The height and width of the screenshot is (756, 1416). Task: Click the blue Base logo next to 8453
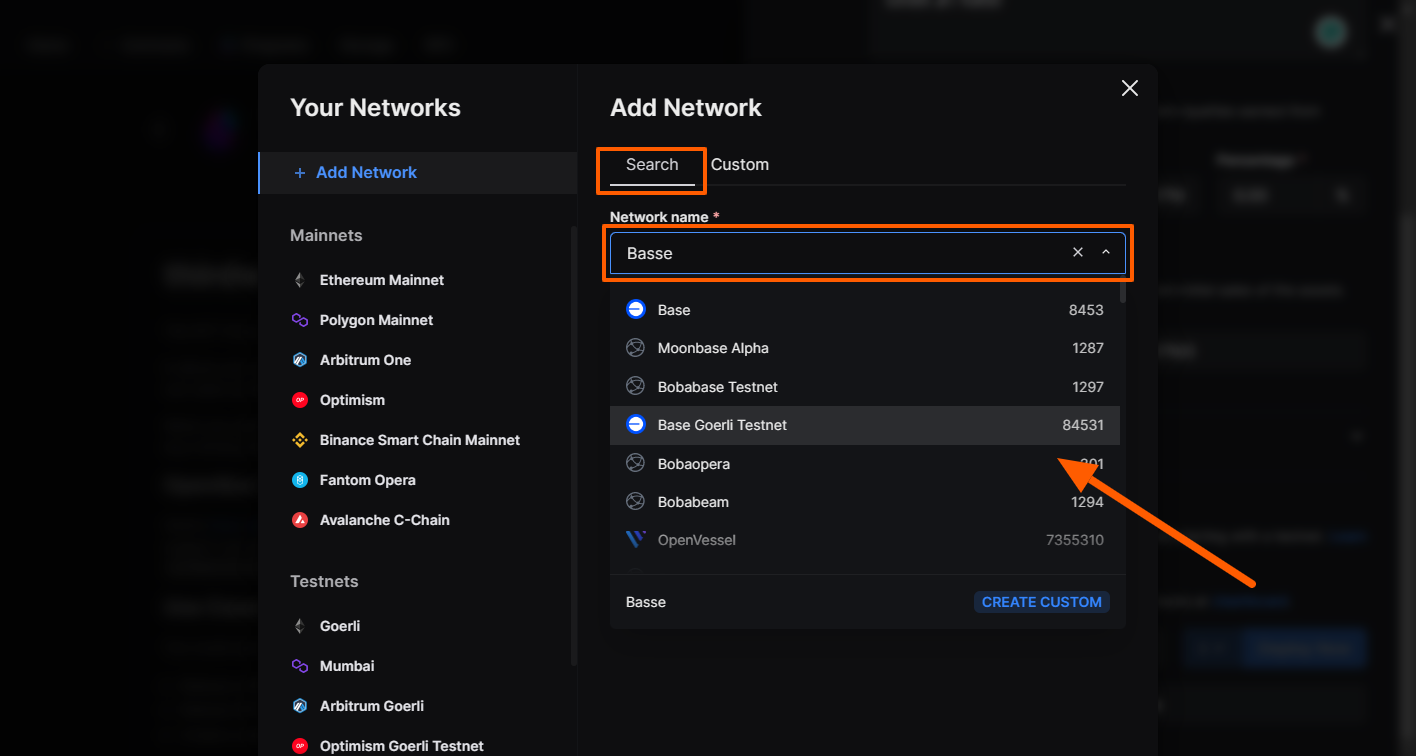coord(635,310)
